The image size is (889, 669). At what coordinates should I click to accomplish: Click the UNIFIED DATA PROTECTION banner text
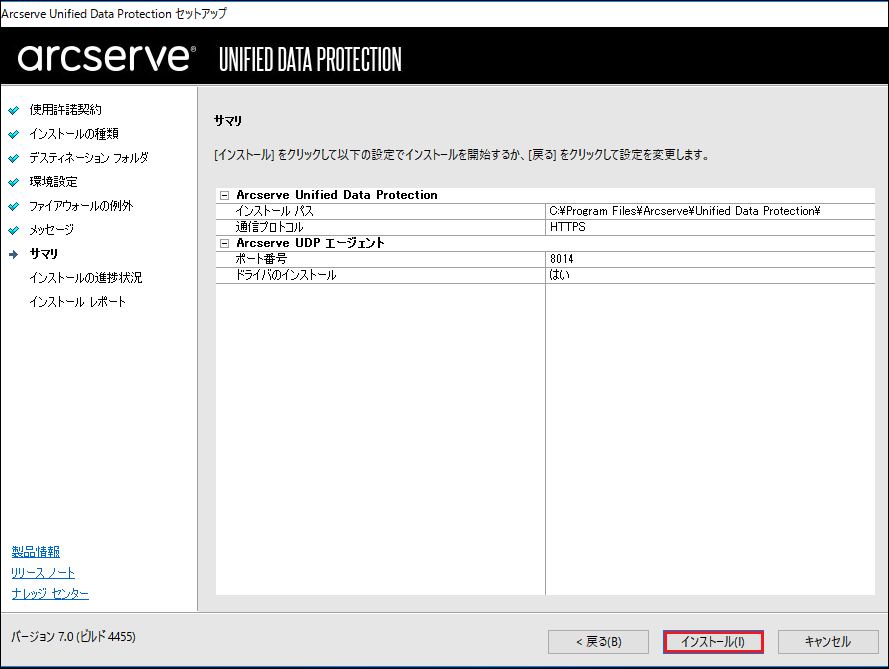point(310,59)
